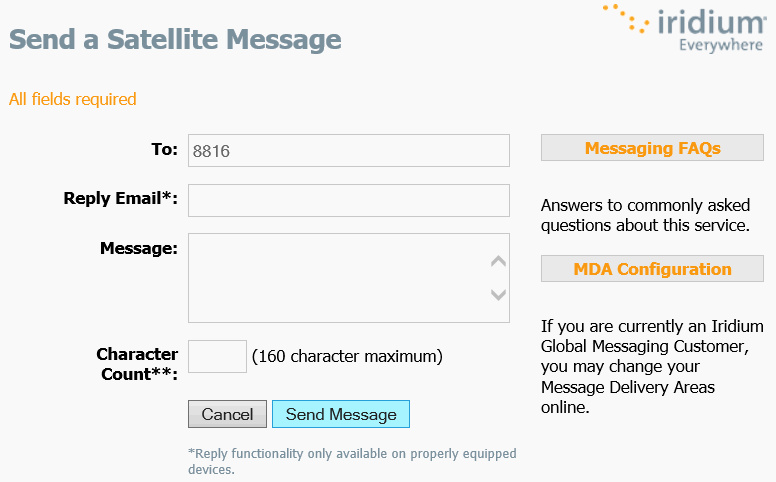The image size is (776, 482).
Task: Cancel the satellite message form
Action: 227,414
